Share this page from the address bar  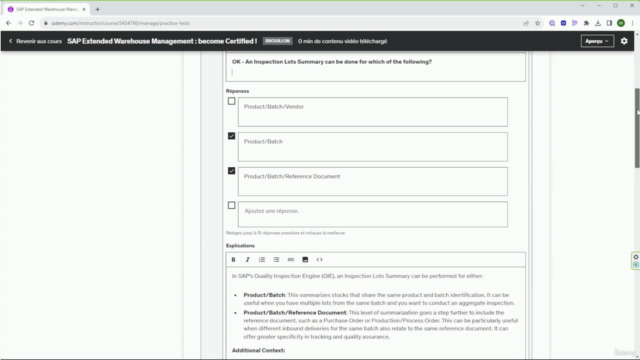click(526, 23)
